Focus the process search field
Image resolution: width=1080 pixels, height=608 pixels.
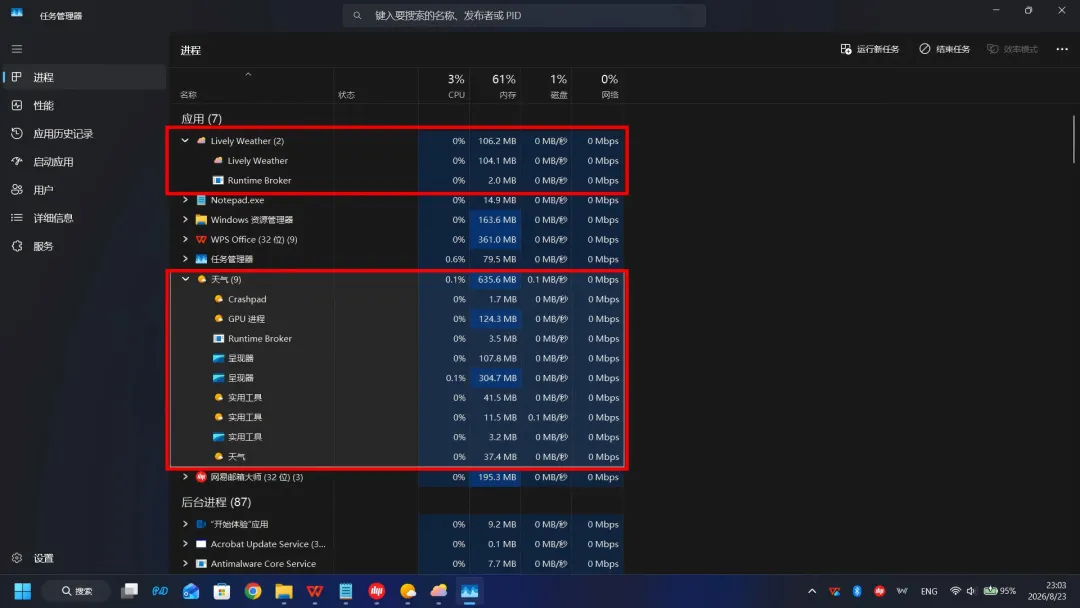pos(524,15)
